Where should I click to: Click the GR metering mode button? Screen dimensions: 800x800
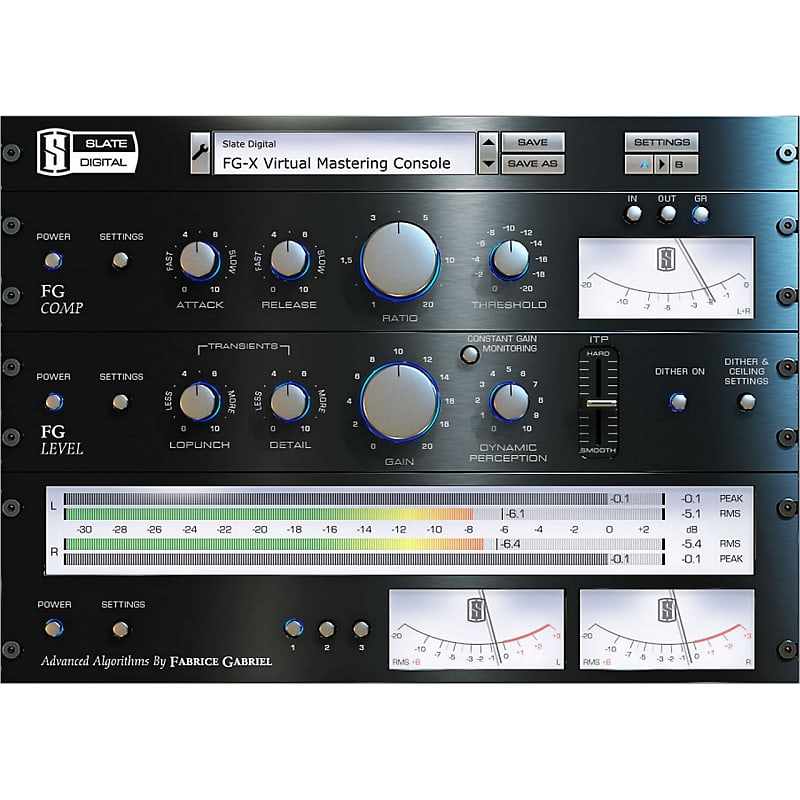(x=700, y=214)
